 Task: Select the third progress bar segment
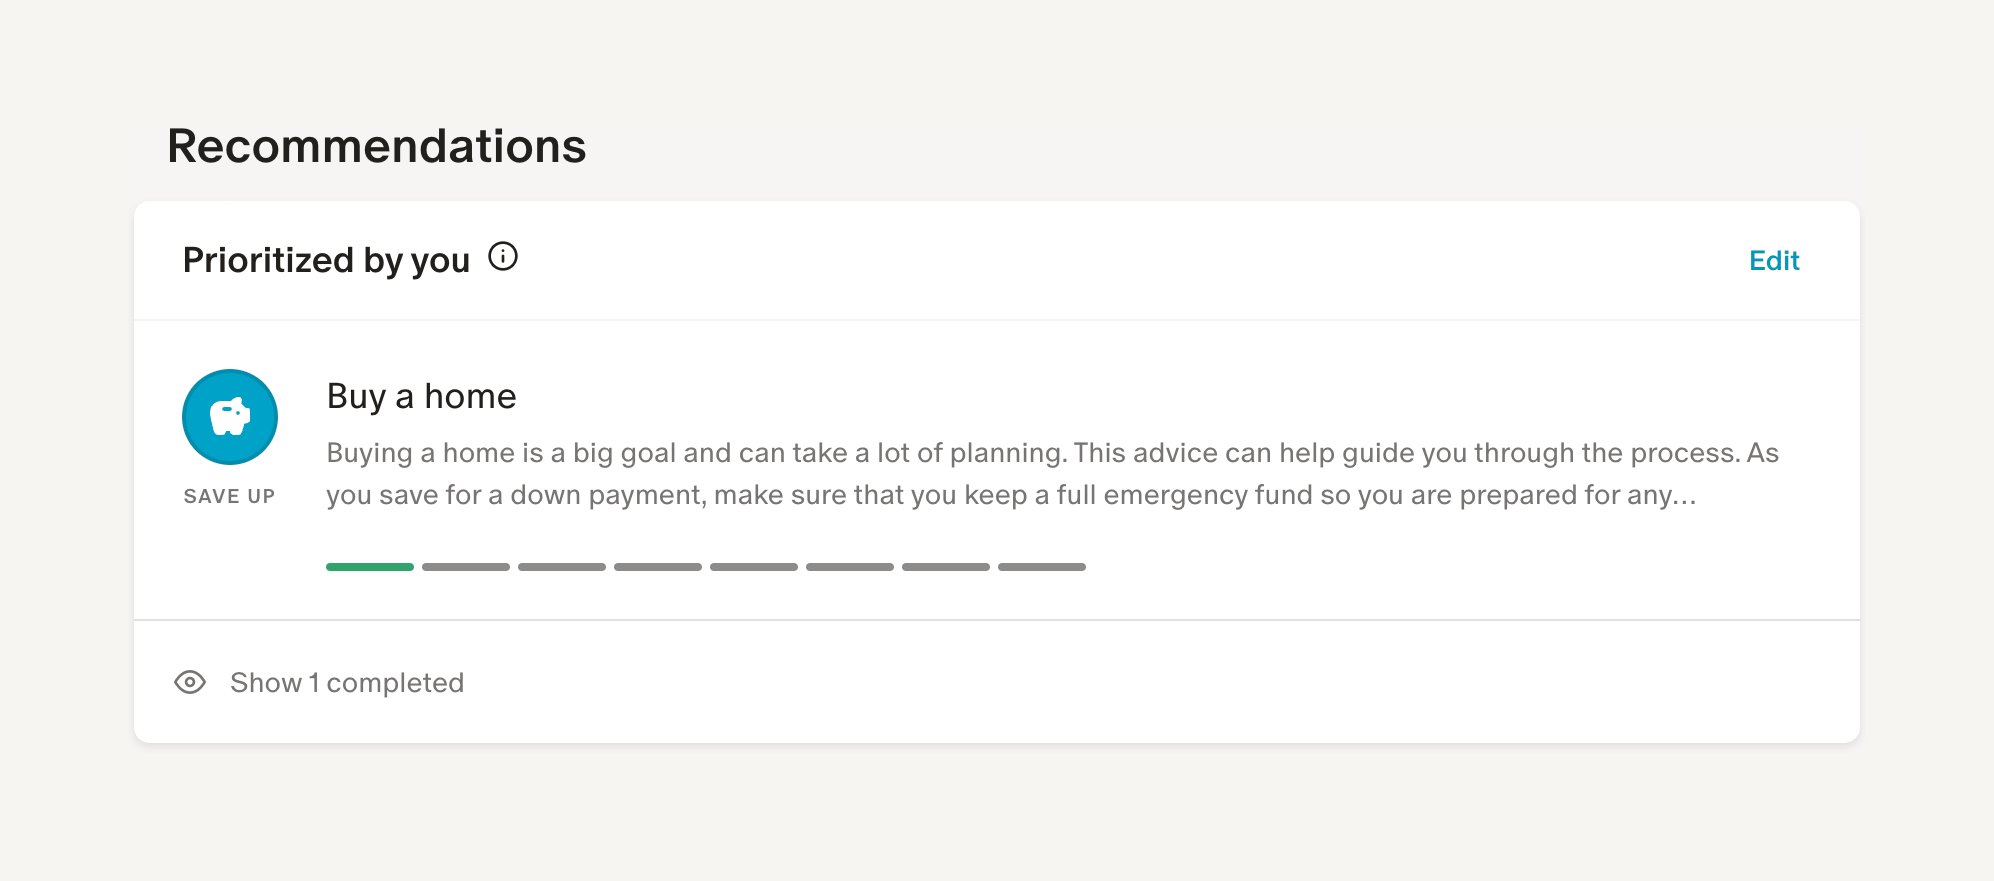click(562, 567)
